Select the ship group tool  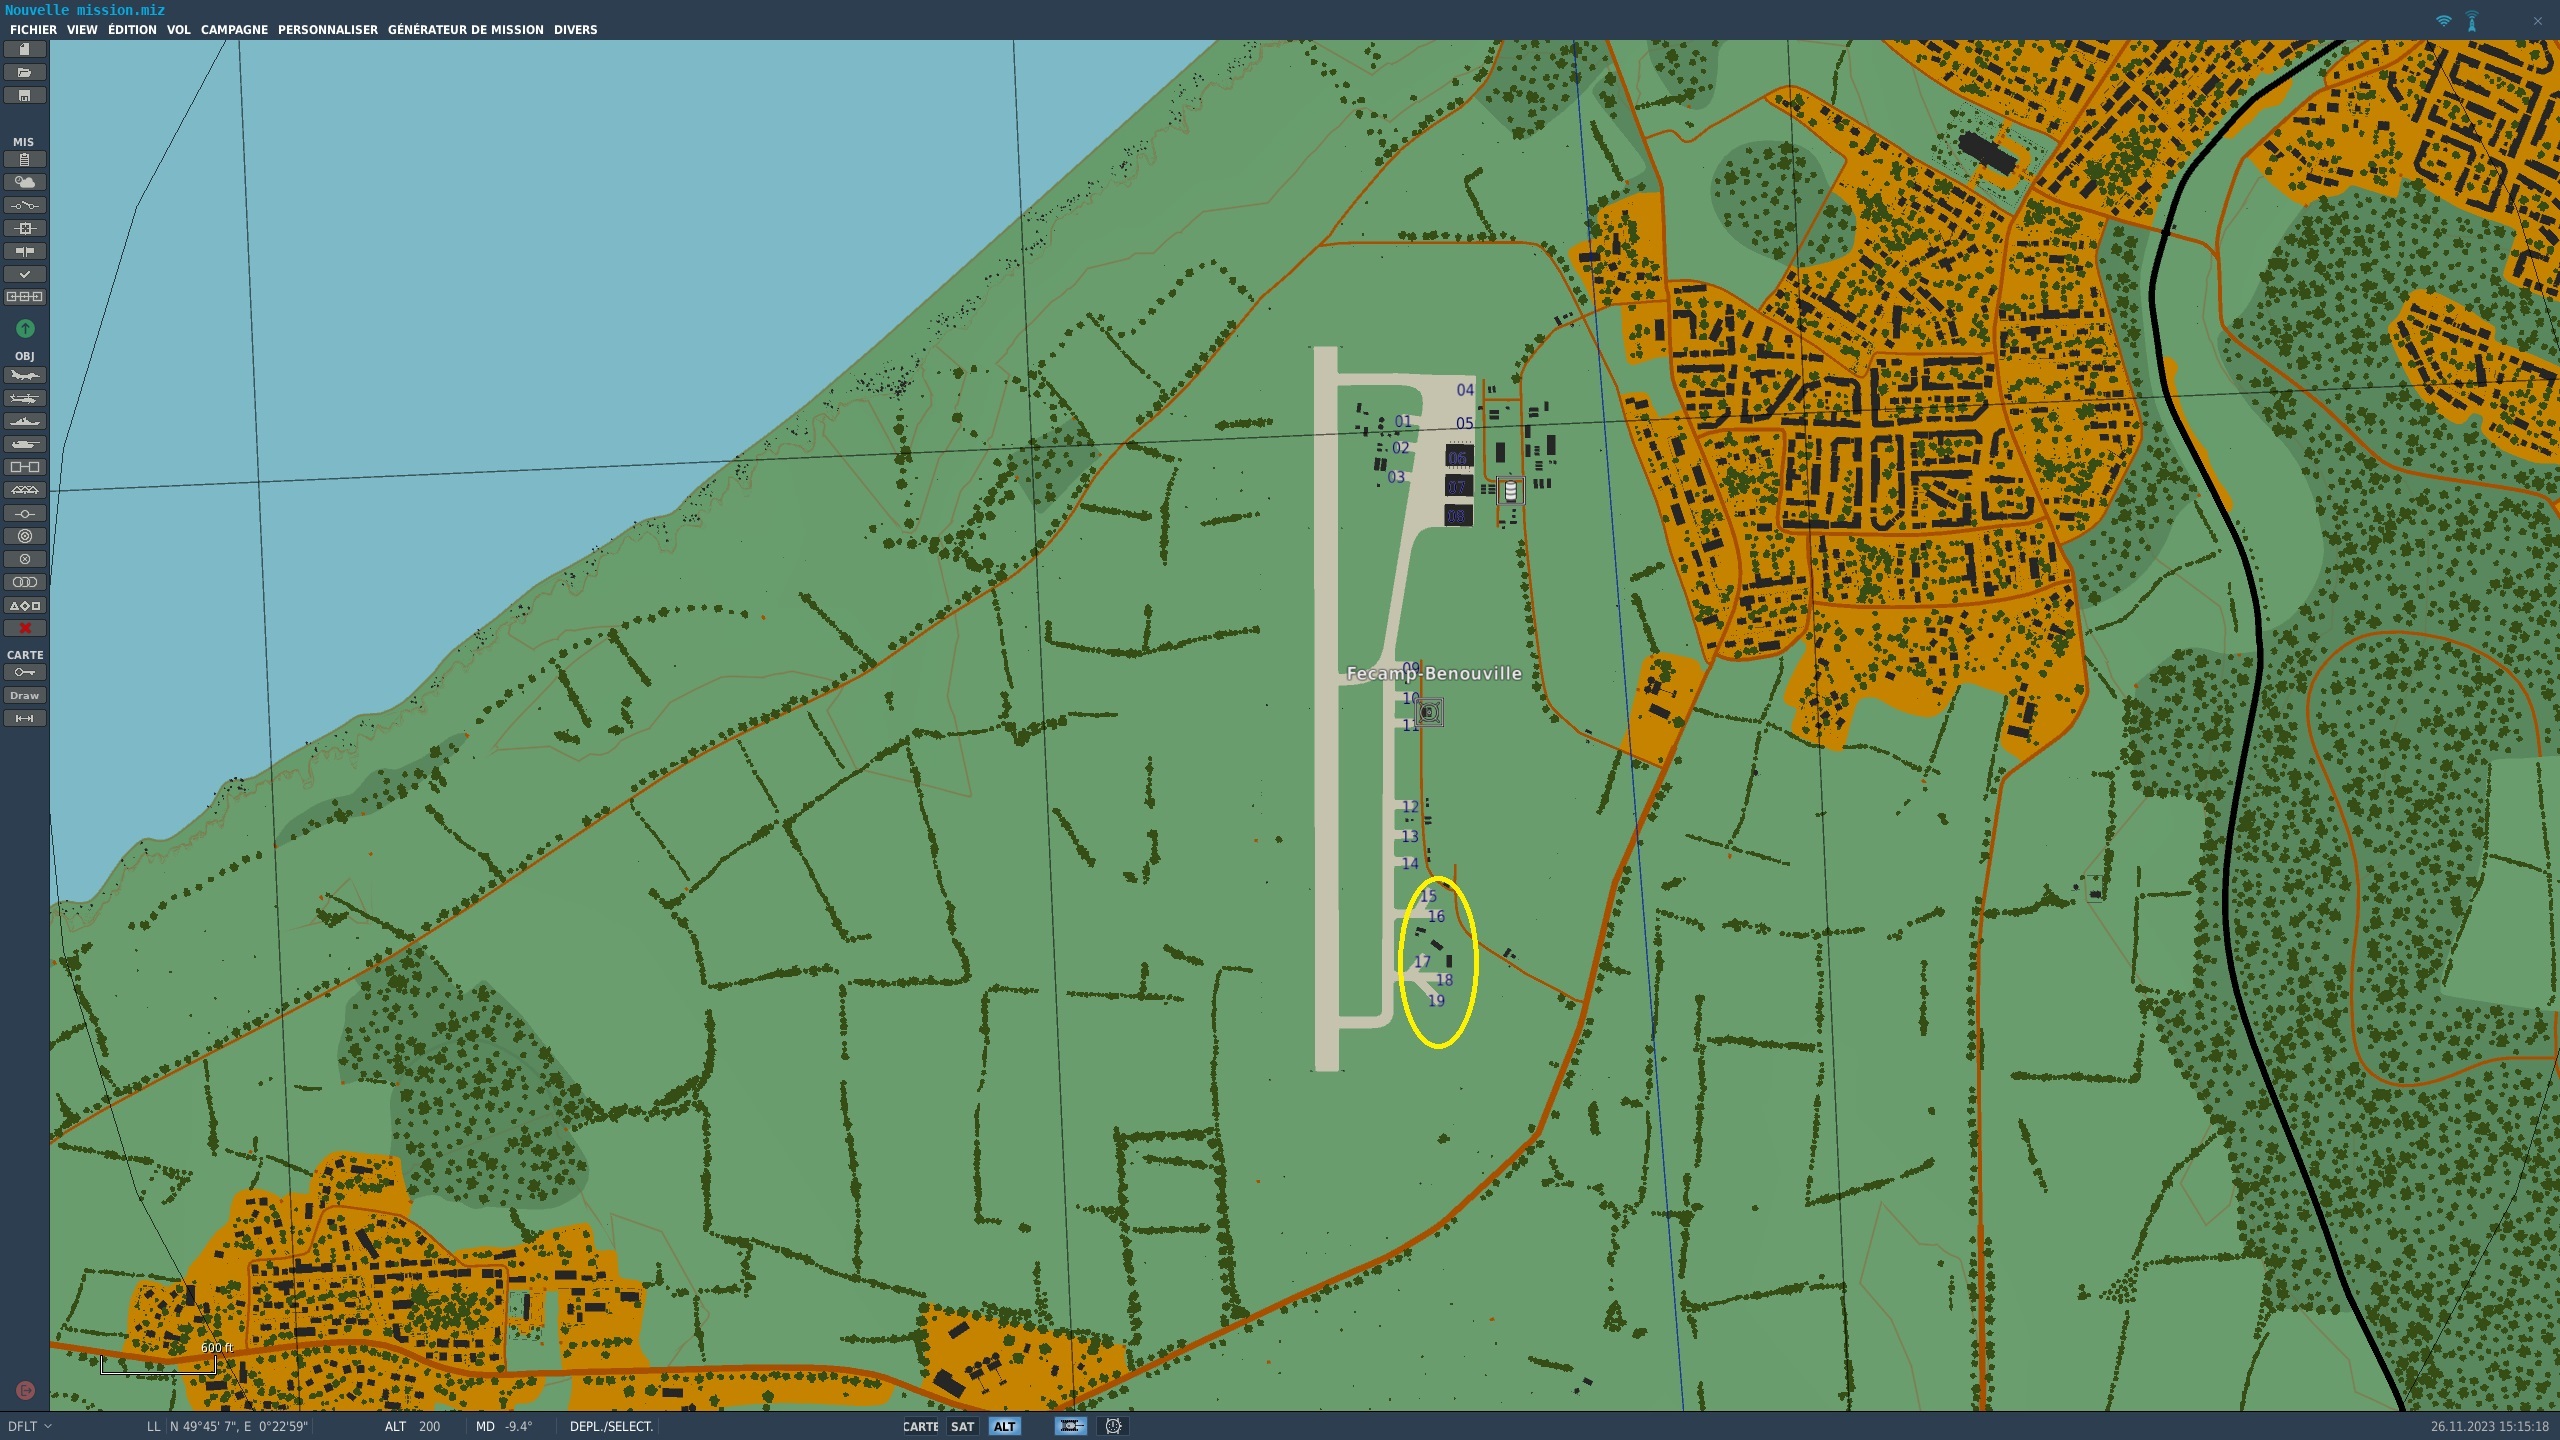tap(25, 422)
